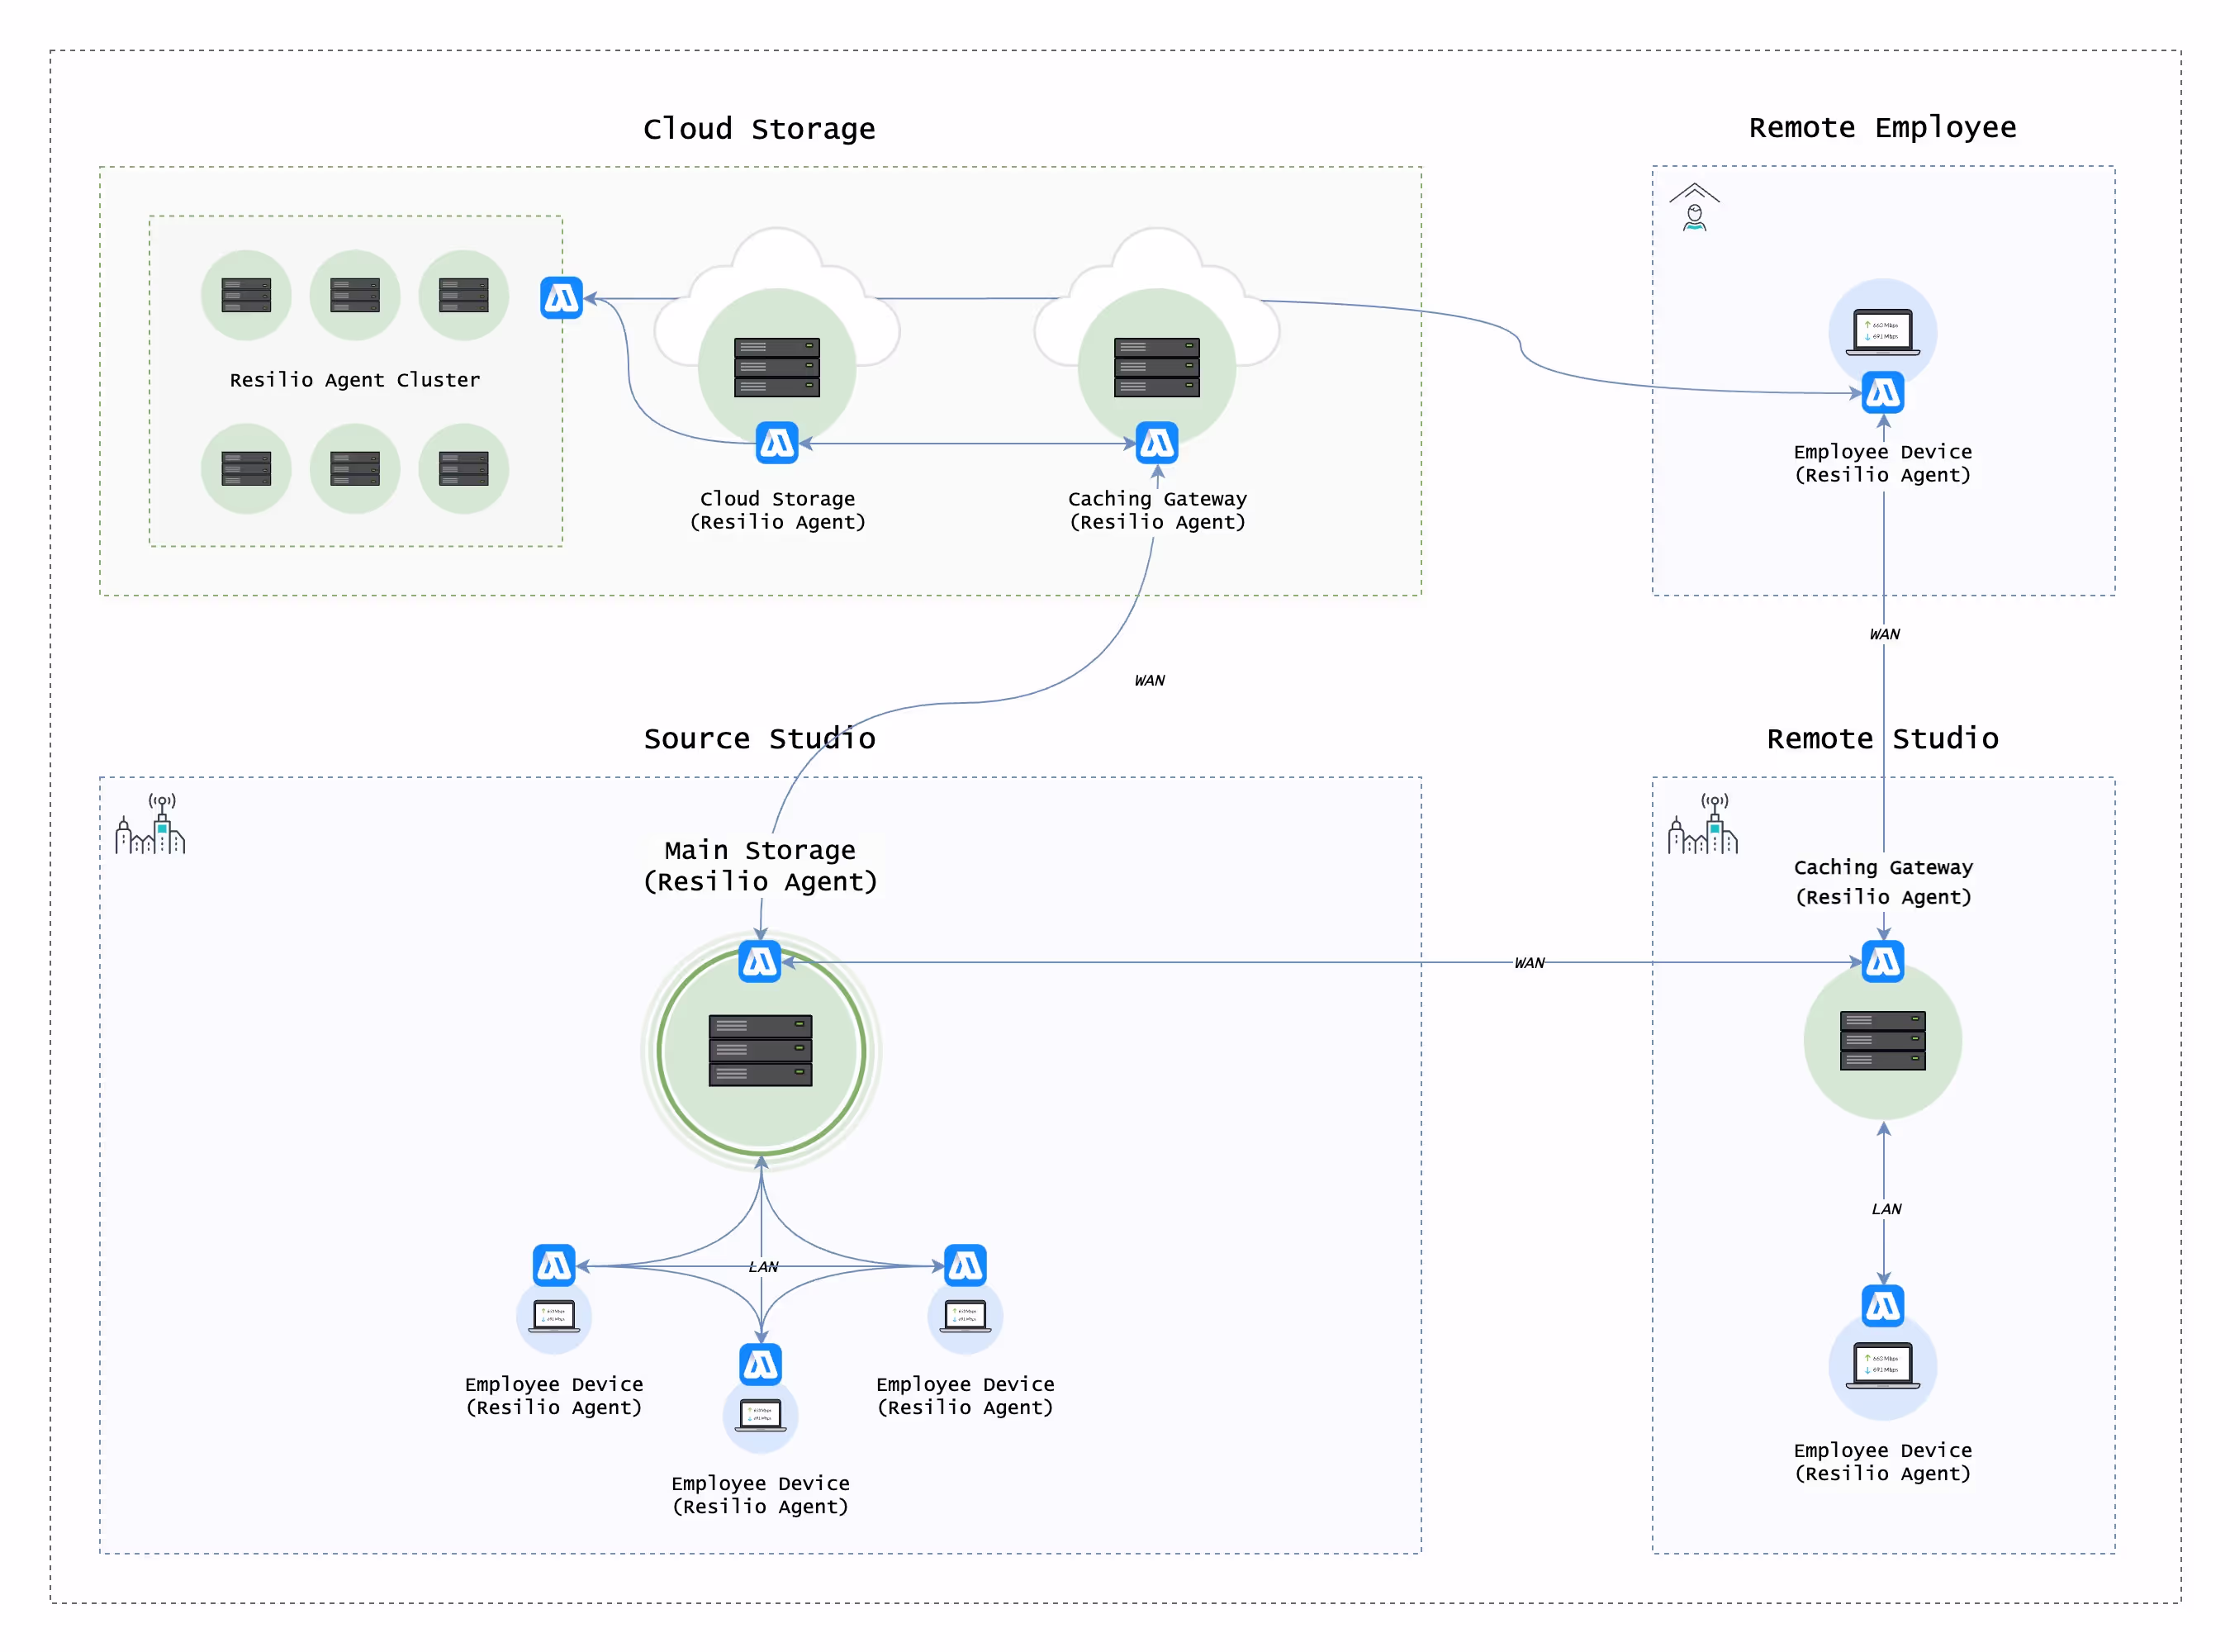Click the Remote Employee laptop icon
Viewport: 2230px width, 1652px height.
point(1883,332)
